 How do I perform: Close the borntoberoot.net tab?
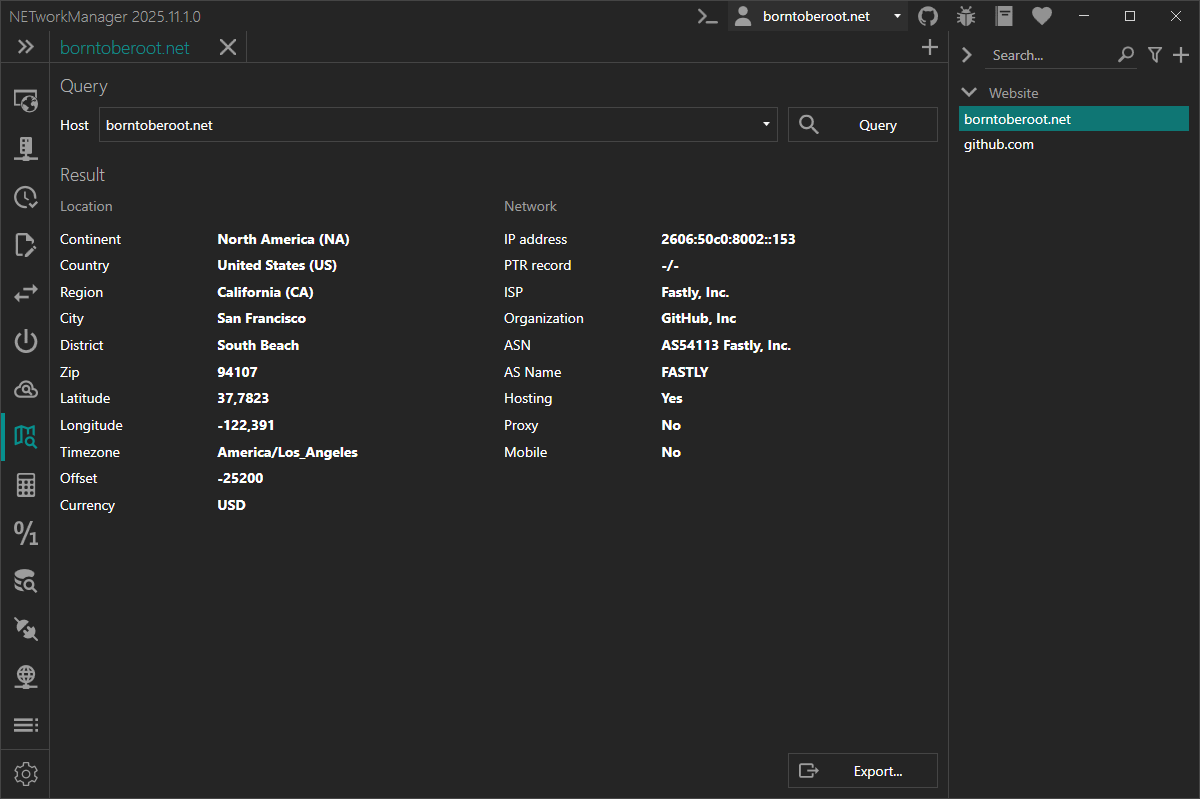228,47
